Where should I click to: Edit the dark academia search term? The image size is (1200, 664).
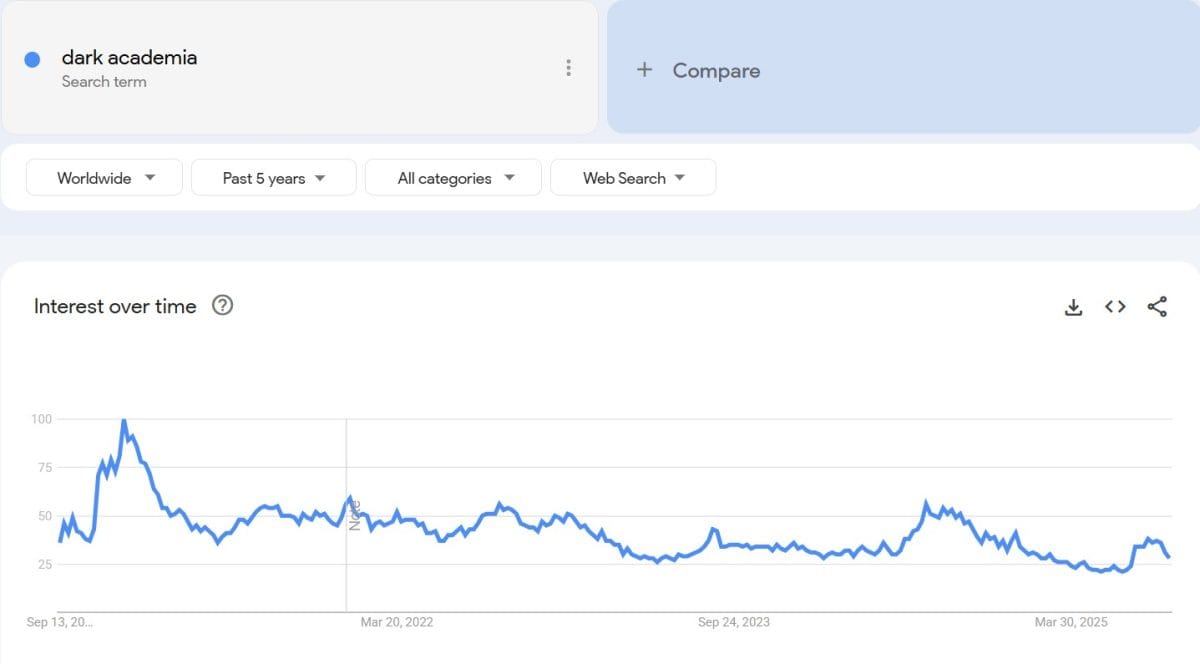click(129, 58)
